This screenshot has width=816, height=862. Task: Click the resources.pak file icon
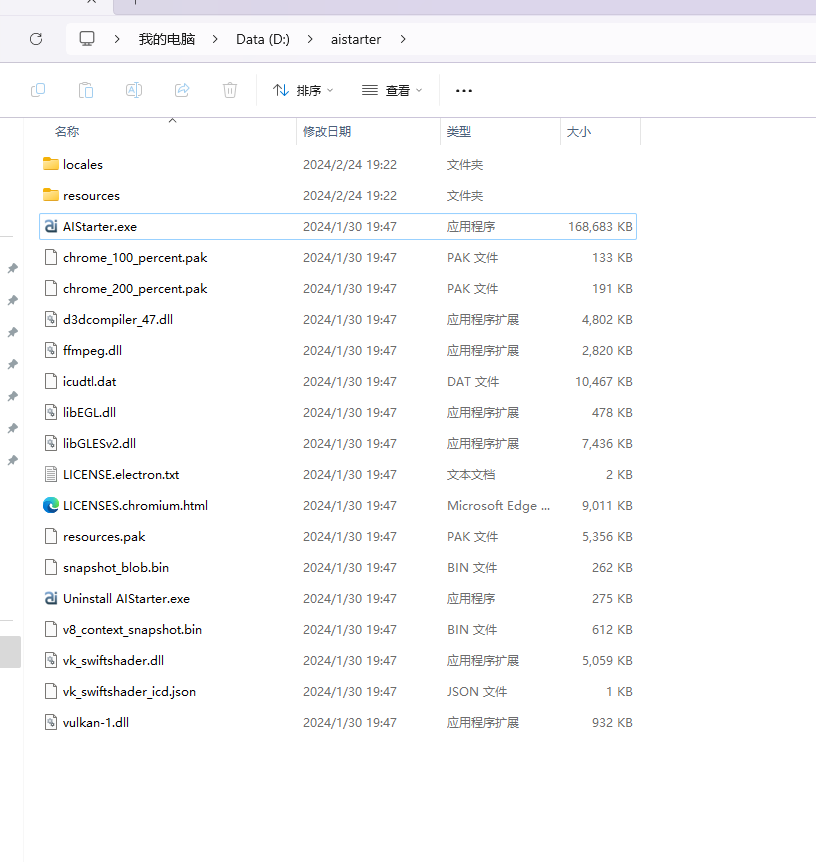(x=51, y=537)
